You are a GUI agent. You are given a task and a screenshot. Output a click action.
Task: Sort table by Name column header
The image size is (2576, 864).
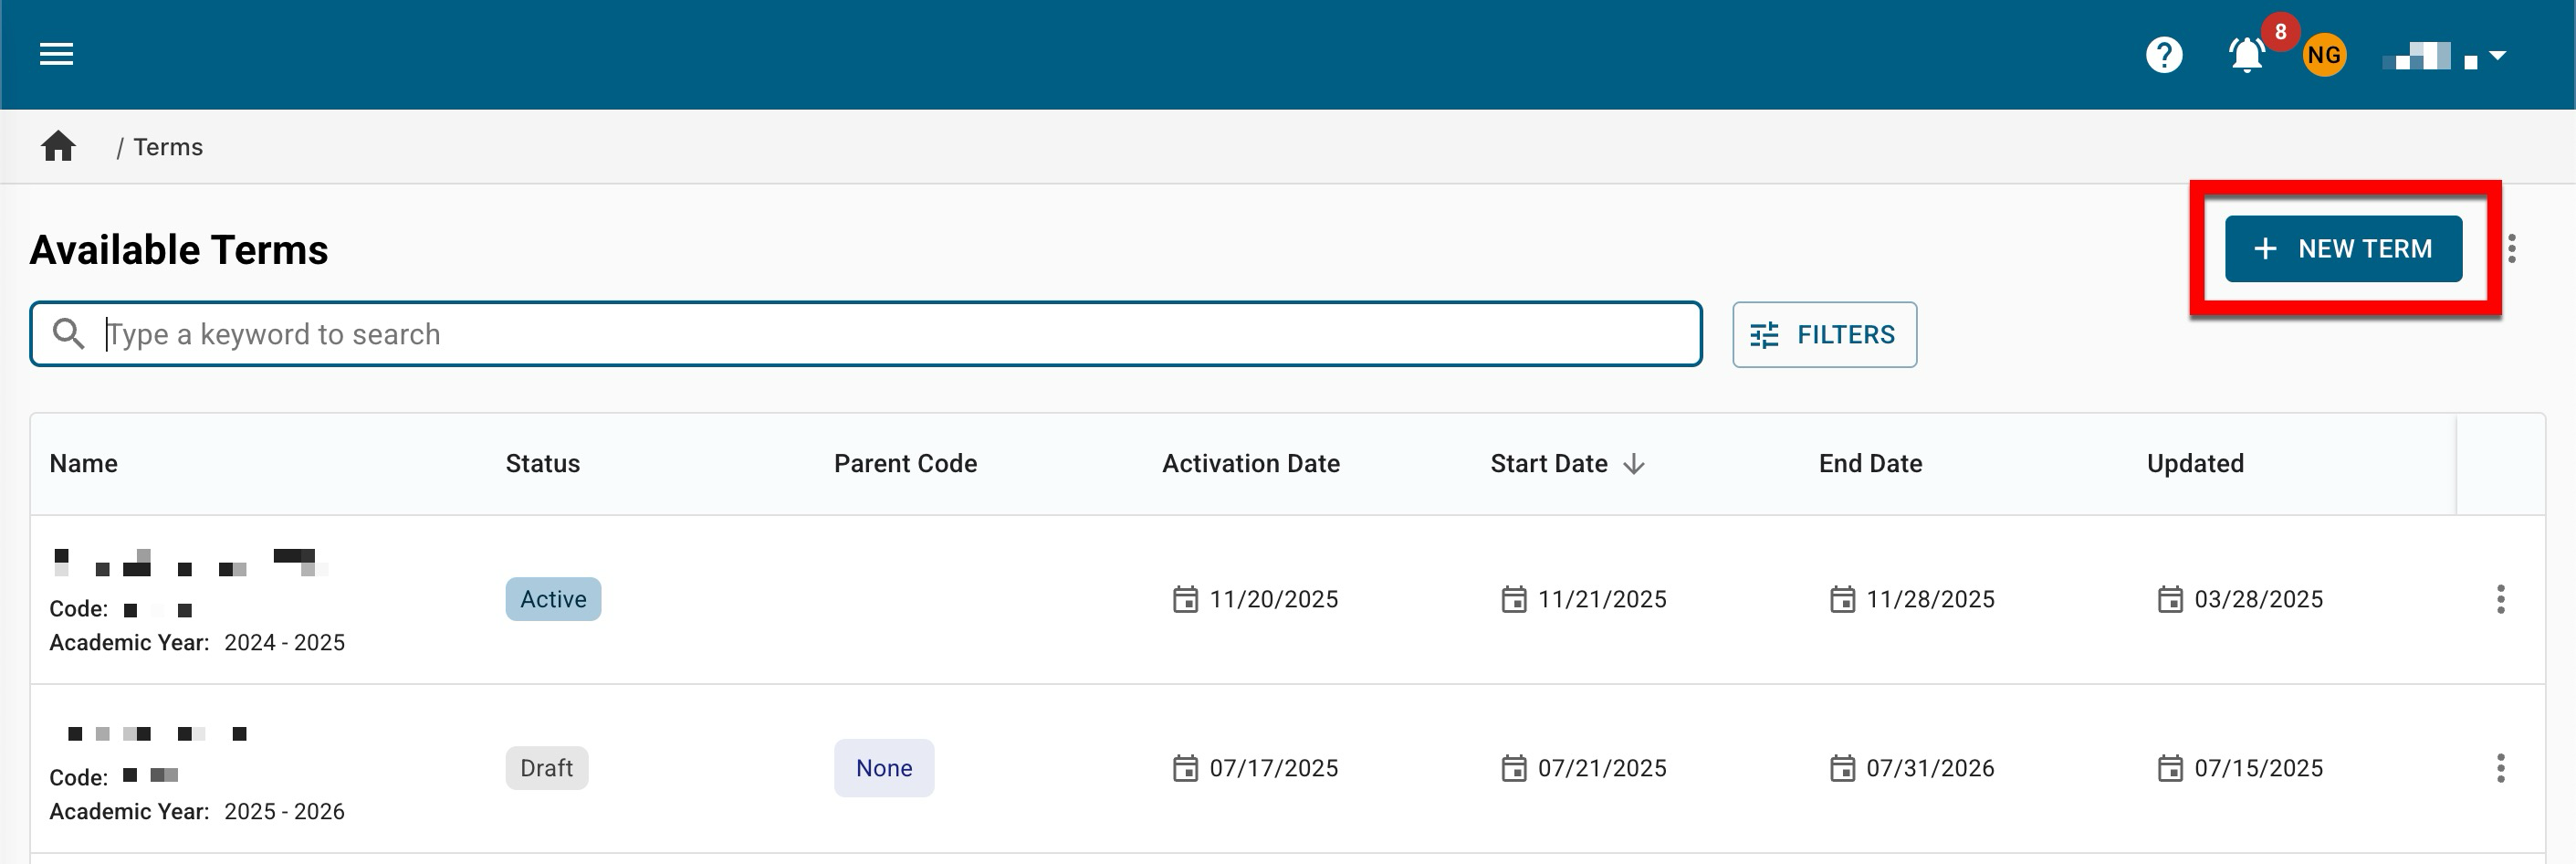(x=83, y=464)
